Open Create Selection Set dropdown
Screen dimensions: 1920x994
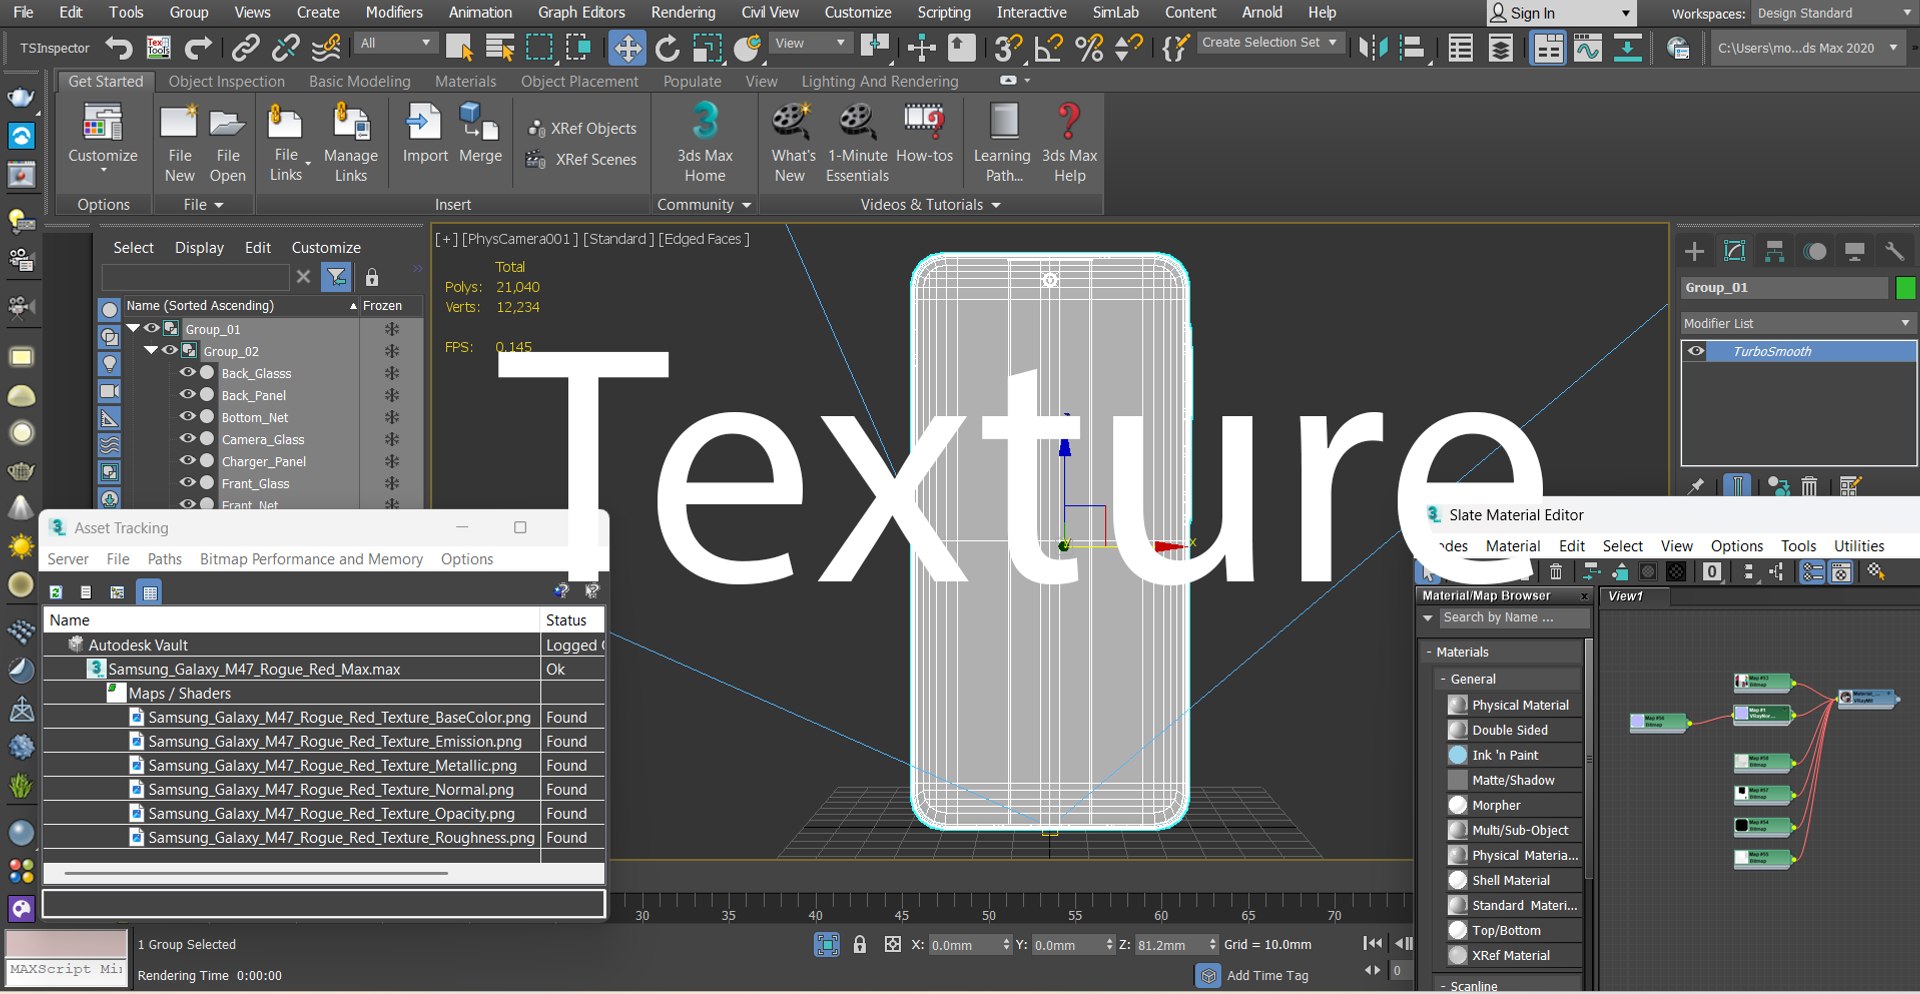tap(1268, 43)
